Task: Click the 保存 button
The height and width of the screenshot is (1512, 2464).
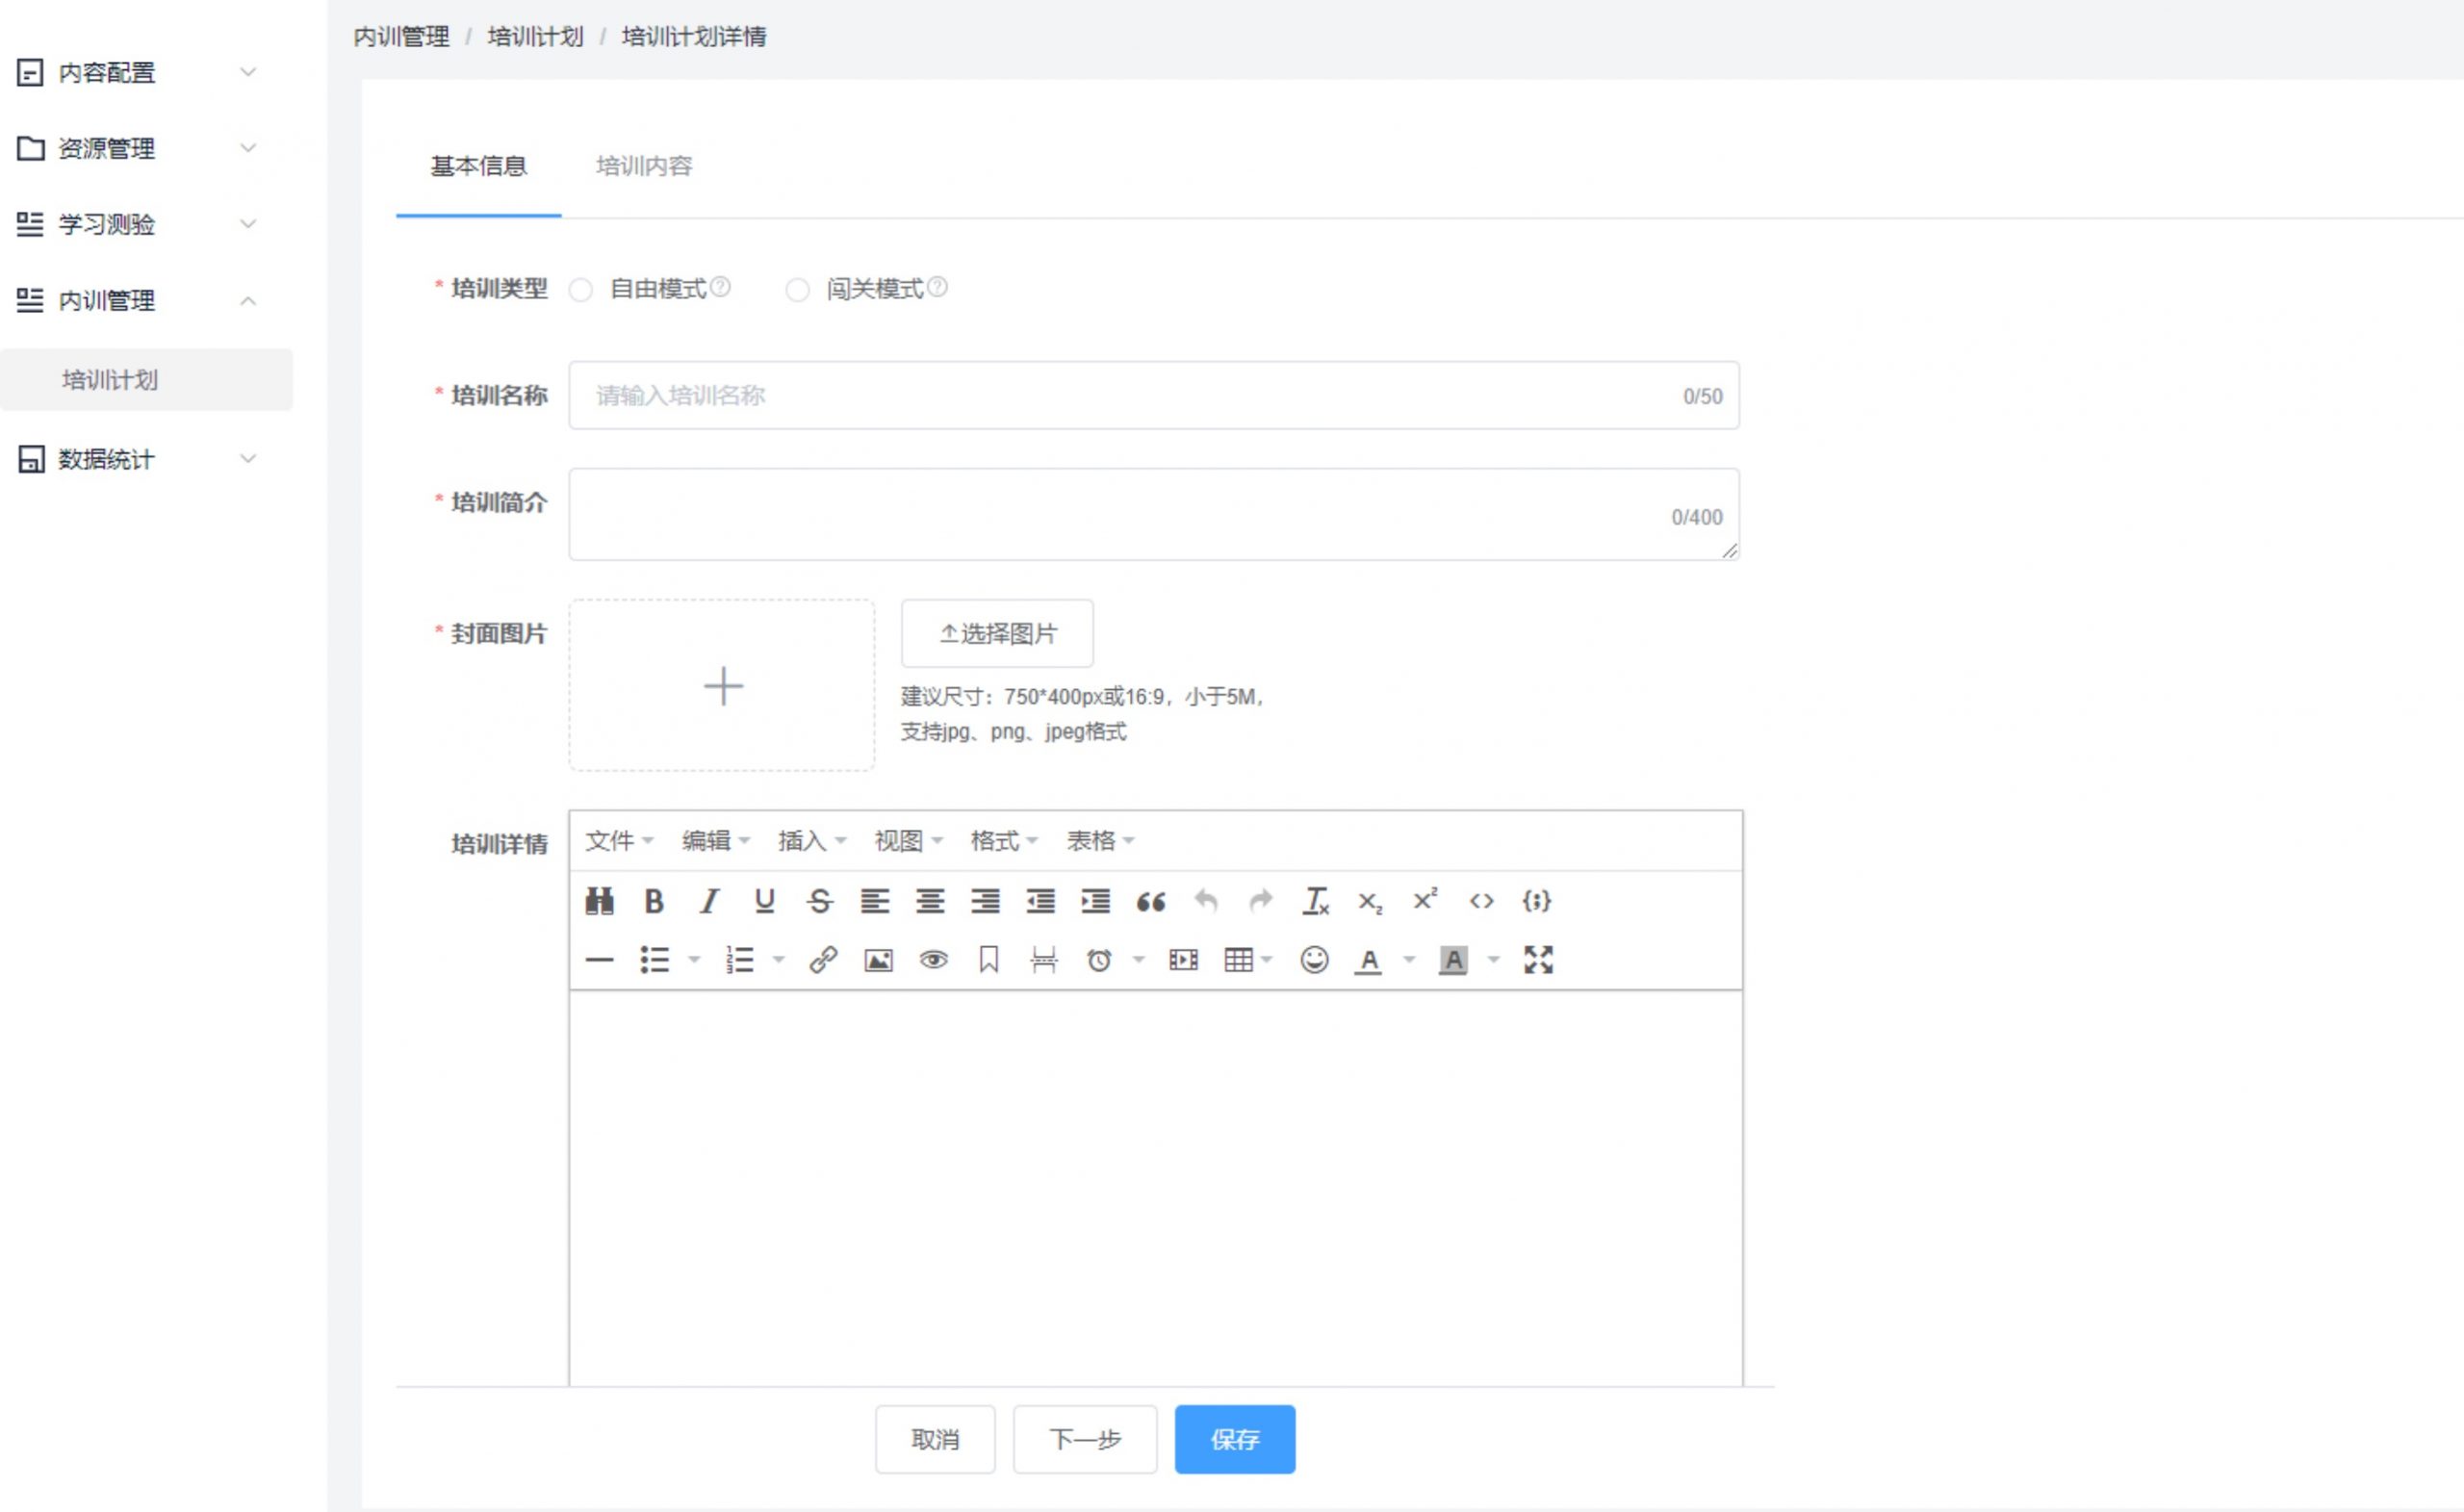Action: tap(1234, 1439)
